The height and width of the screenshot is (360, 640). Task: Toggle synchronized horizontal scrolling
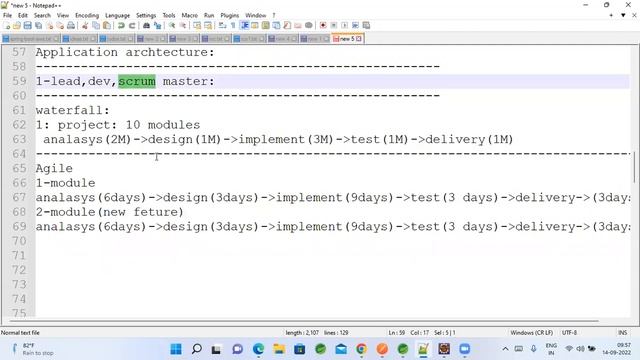(x=208, y=26)
